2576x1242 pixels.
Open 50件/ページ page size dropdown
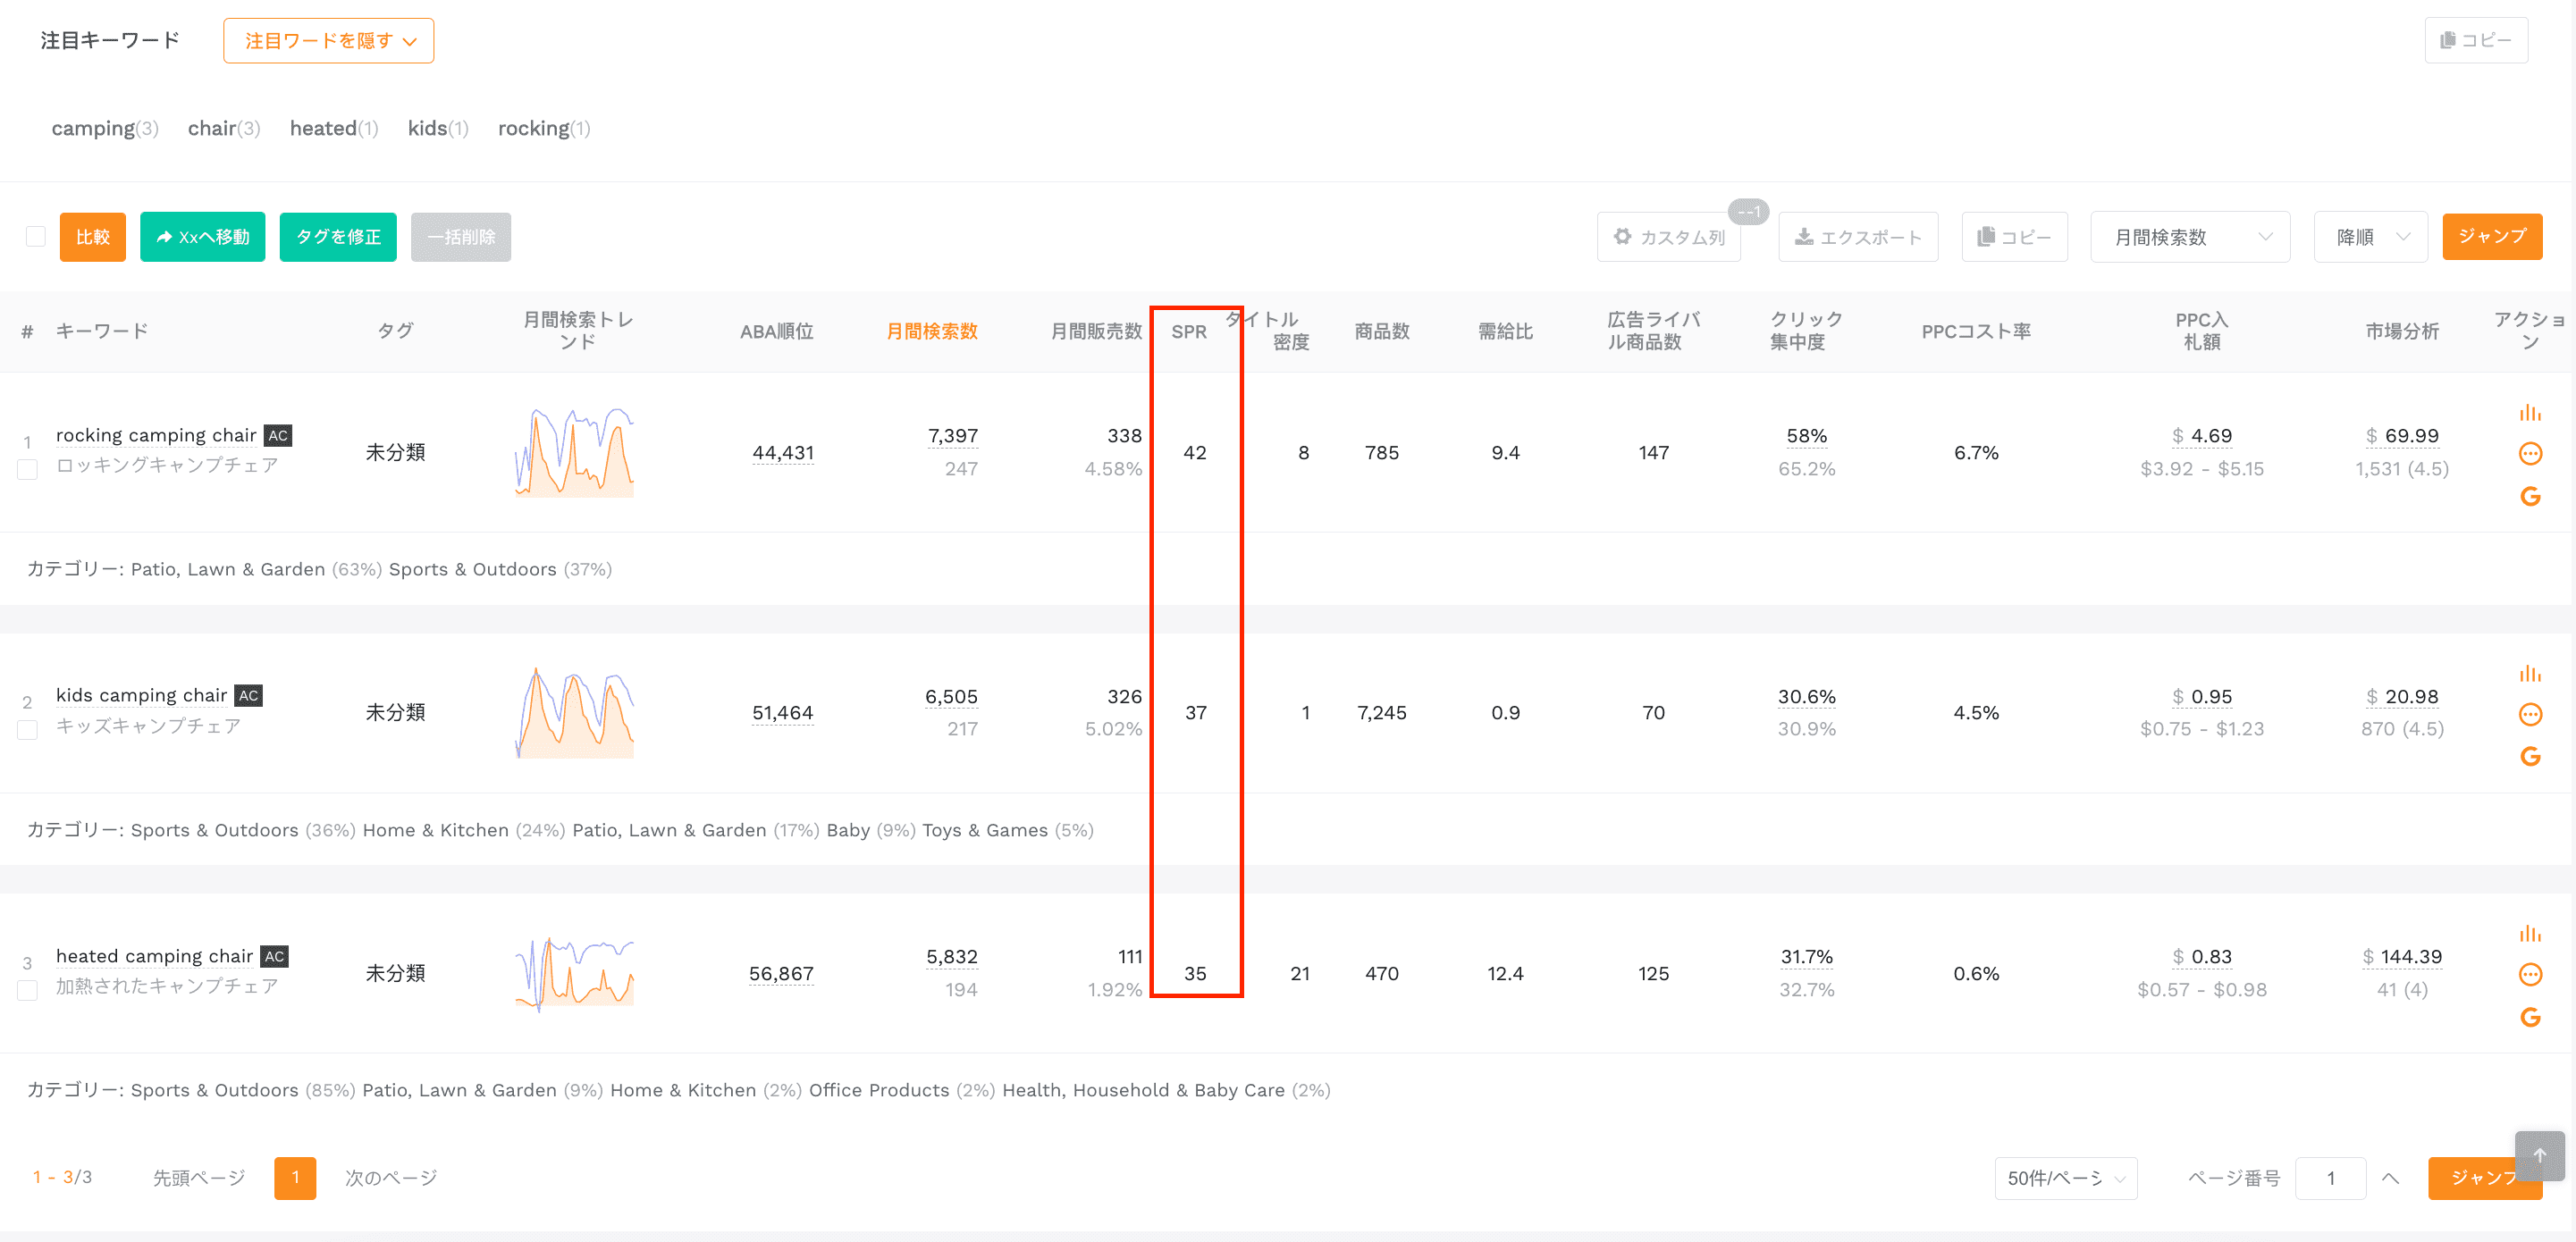[2066, 1178]
